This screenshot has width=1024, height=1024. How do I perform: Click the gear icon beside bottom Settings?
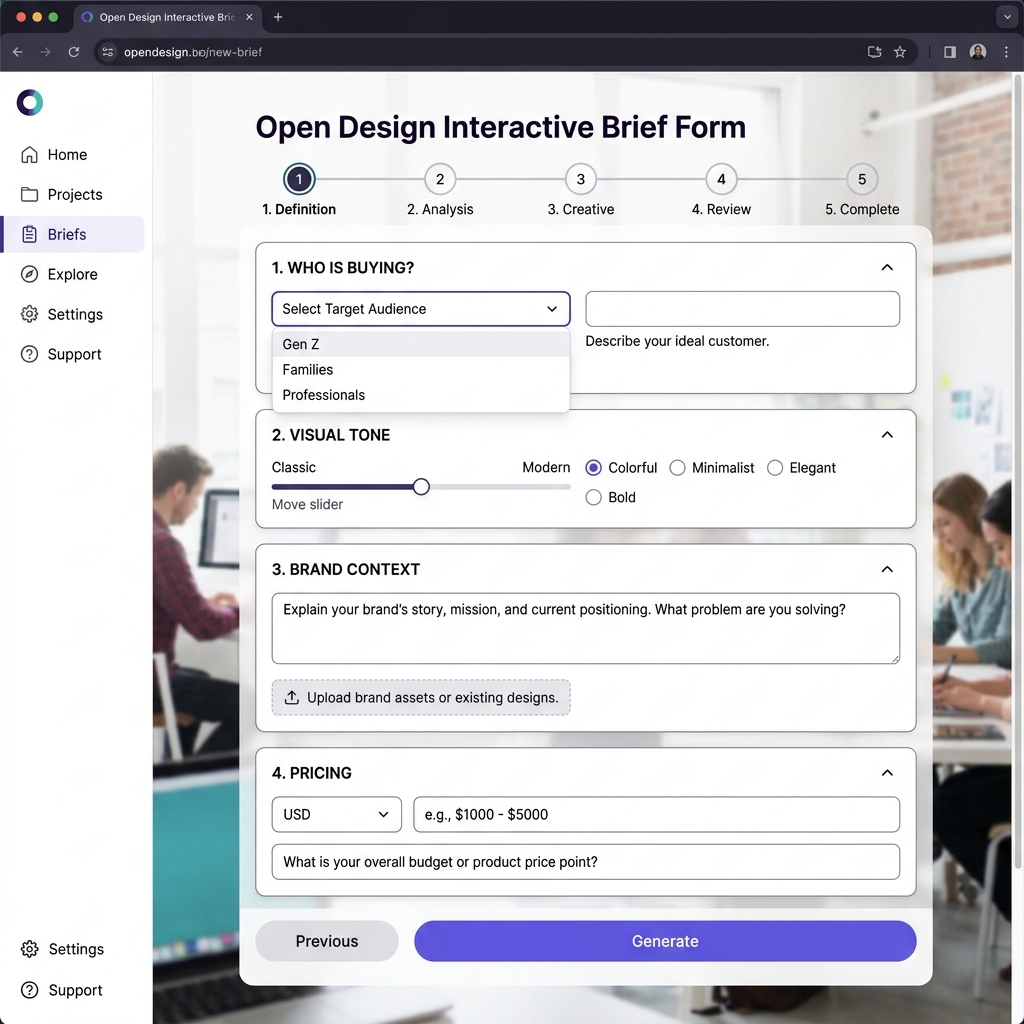29,949
